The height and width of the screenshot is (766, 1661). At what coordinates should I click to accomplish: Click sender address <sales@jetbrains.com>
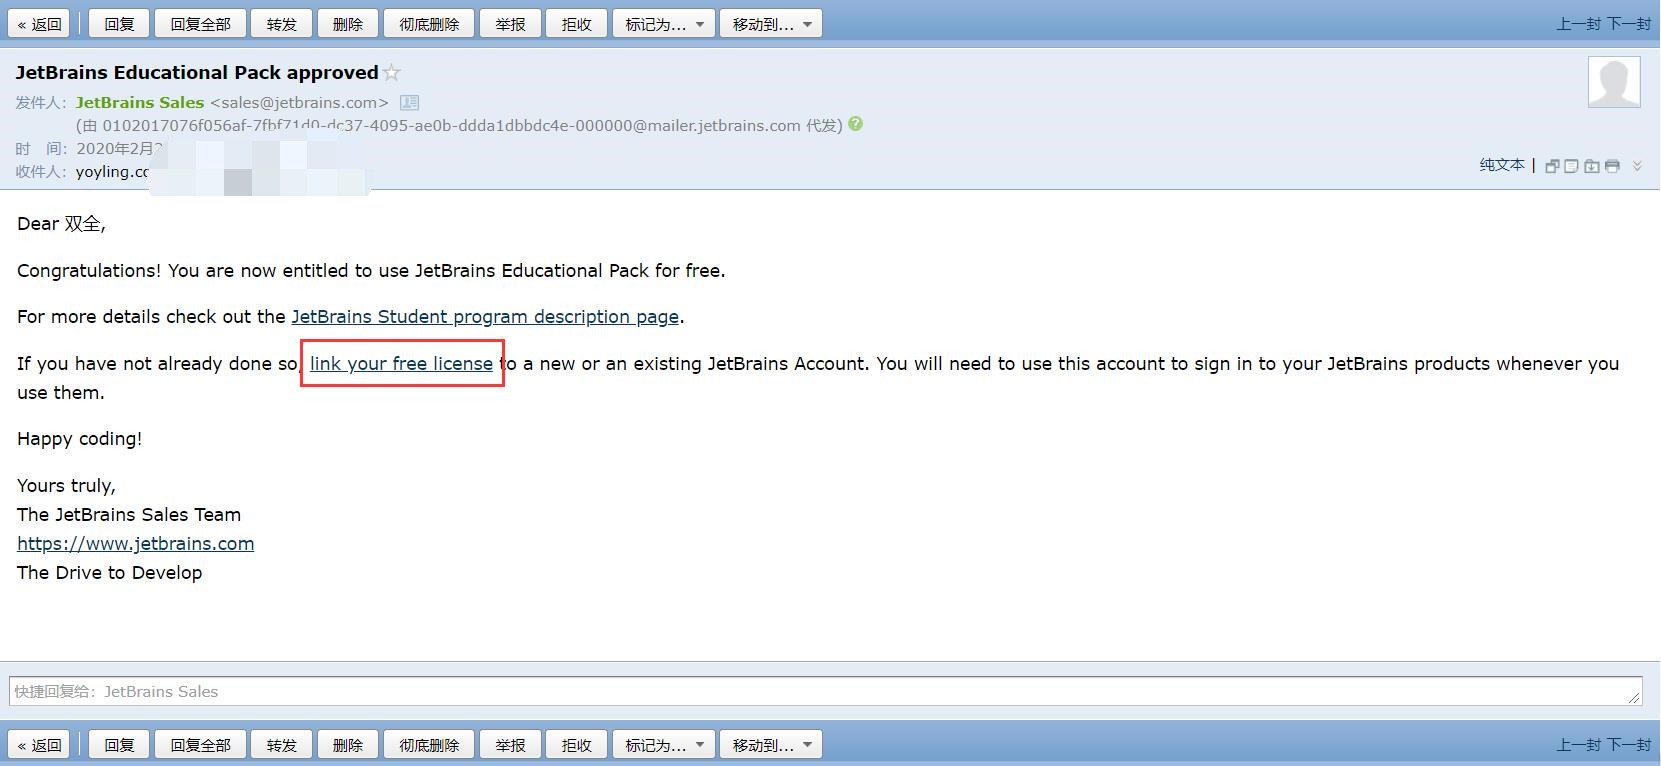tap(299, 102)
